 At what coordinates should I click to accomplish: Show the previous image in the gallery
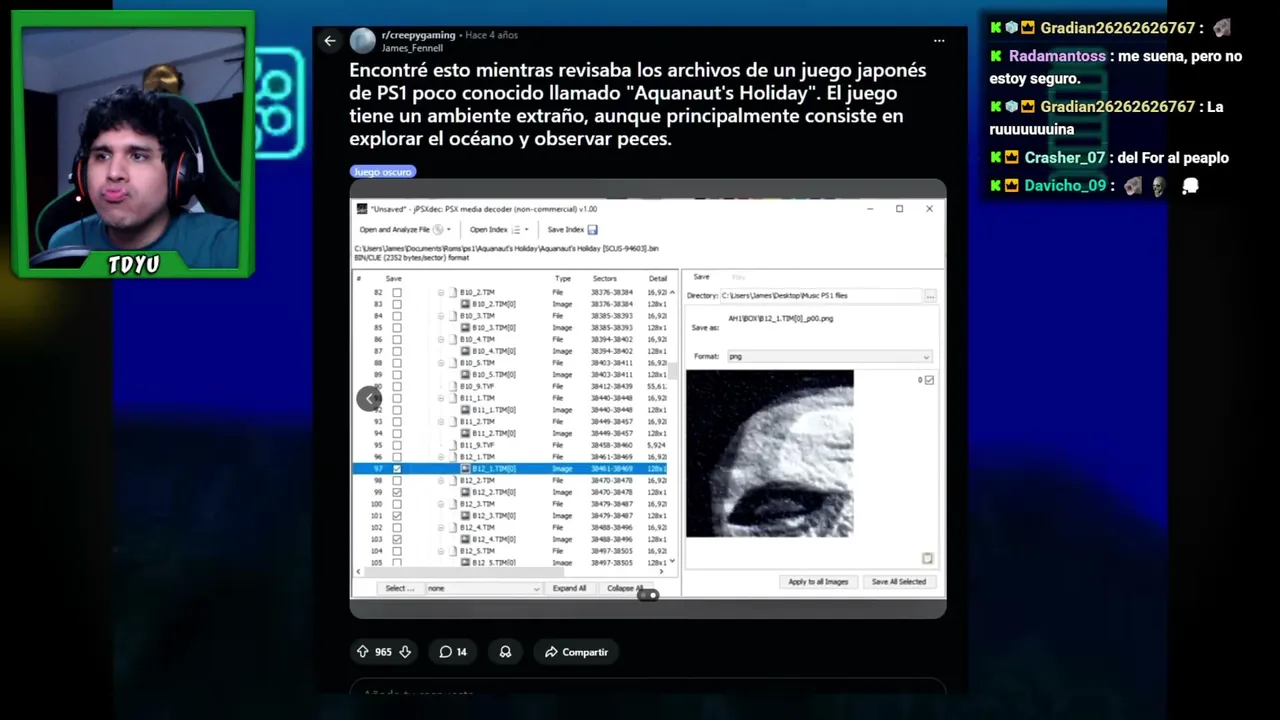click(369, 398)
